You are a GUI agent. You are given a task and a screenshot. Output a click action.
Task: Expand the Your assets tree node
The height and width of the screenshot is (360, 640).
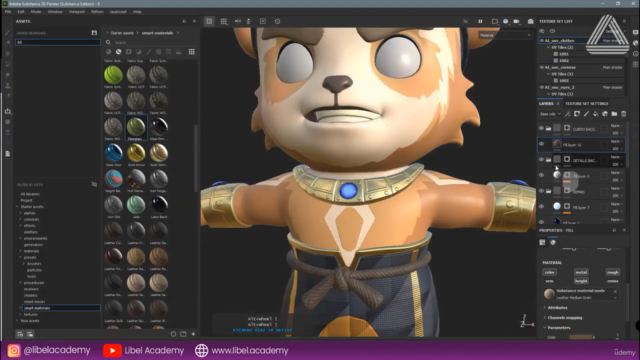click(x=18, y=321)
